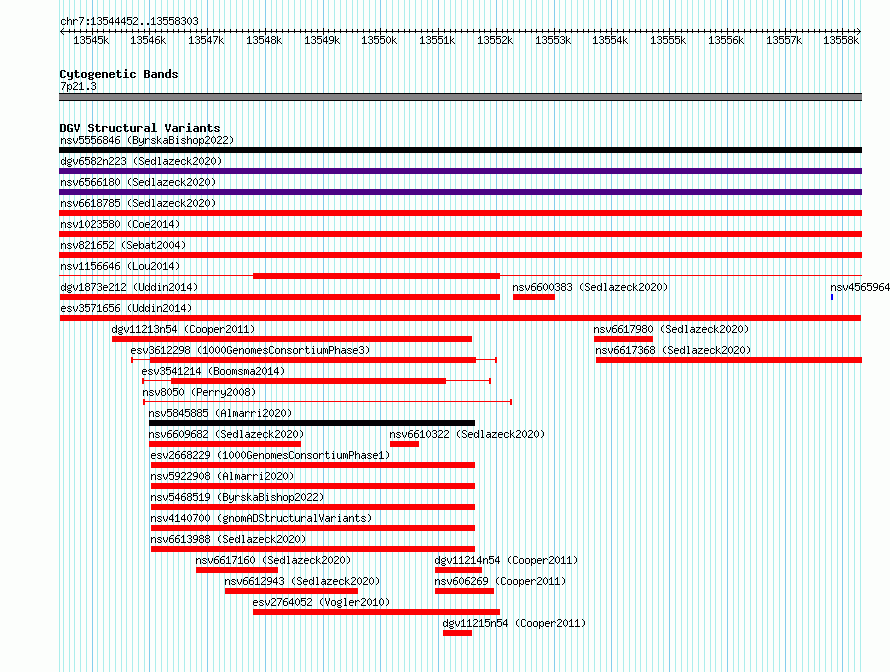Open the nsv6609682 (Sedlazeck2020) label
This screenshot has width=890, height=672.
click(x=226, y=434)
